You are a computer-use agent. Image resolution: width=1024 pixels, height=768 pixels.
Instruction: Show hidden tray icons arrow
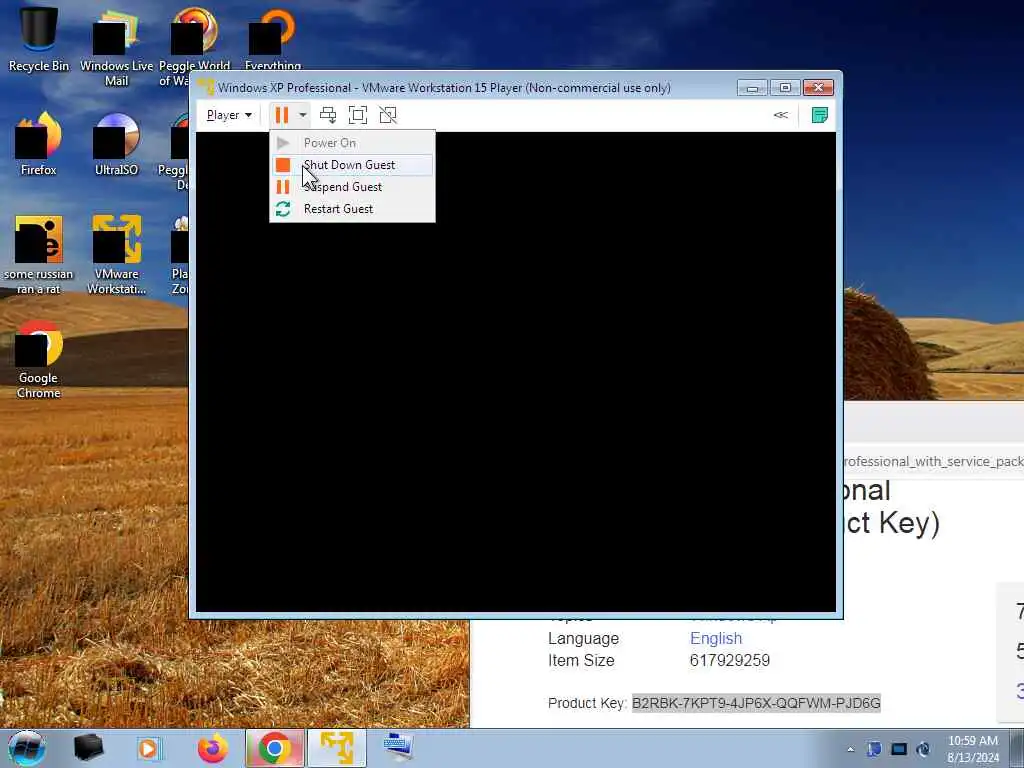tap(850, 749)
